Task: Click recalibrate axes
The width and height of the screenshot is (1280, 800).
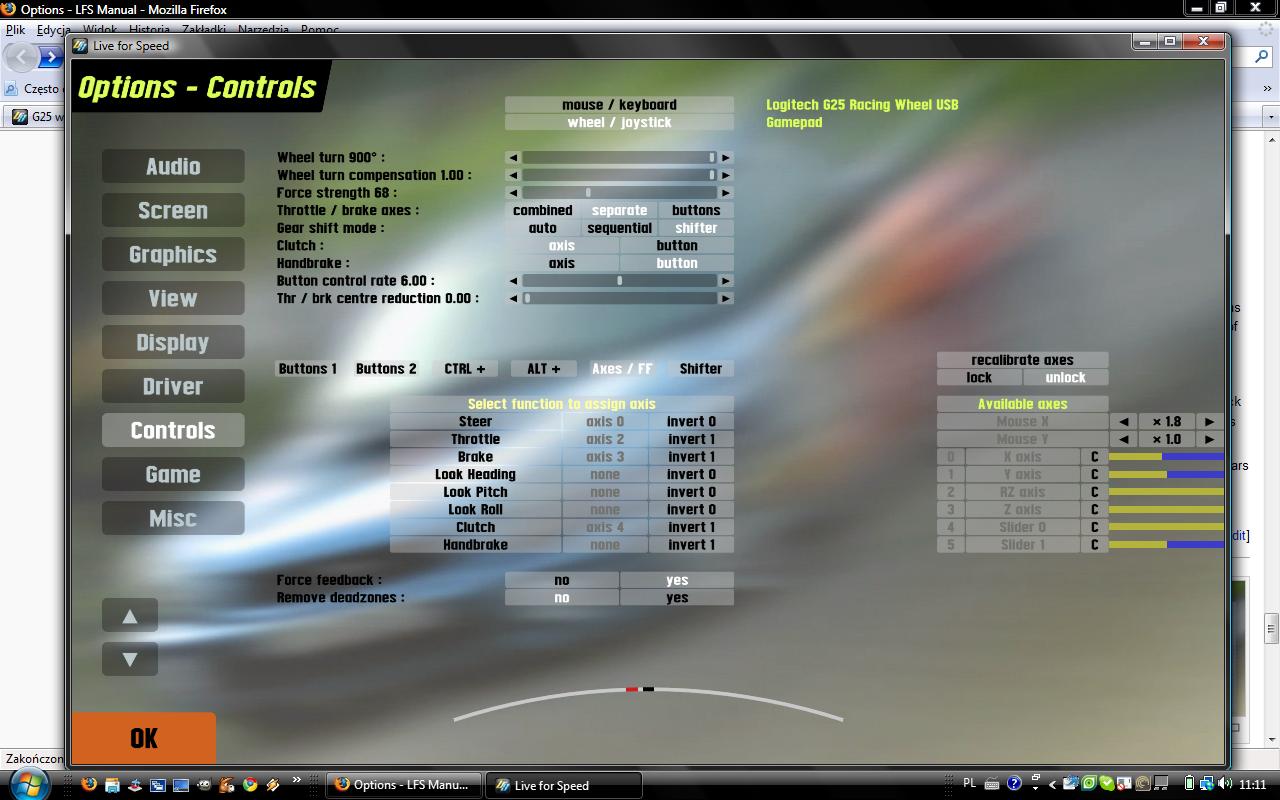Action: (x=1022, y=360)
